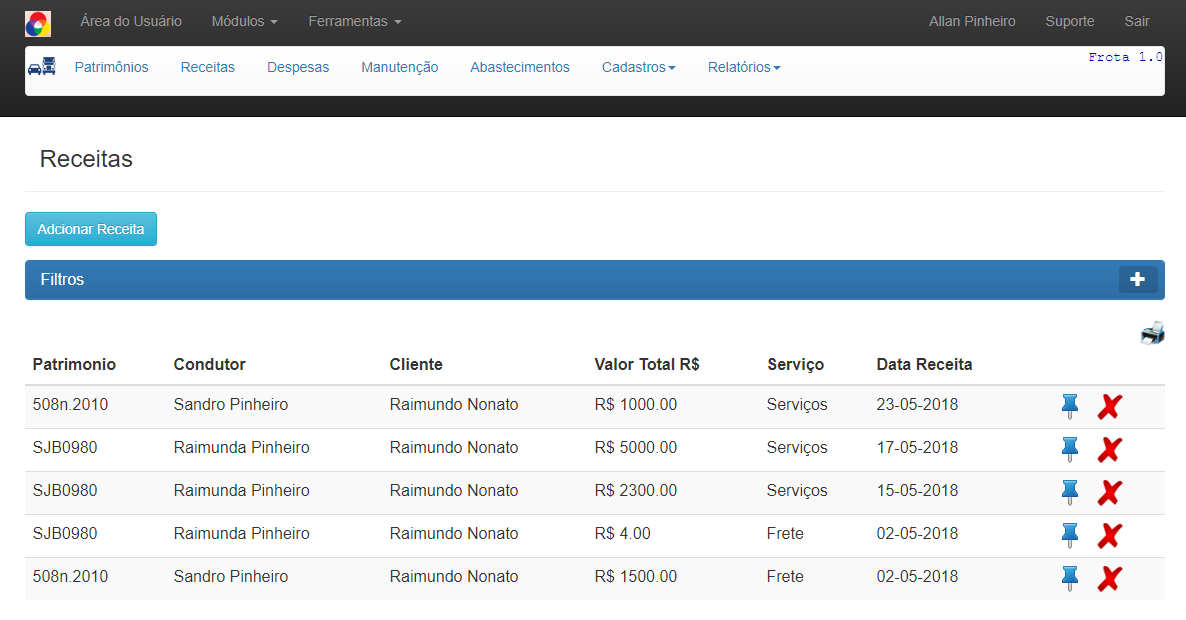Delete the R$ 1000.00 receipt with red X

pyautogui.click(x=1109, y=406)
